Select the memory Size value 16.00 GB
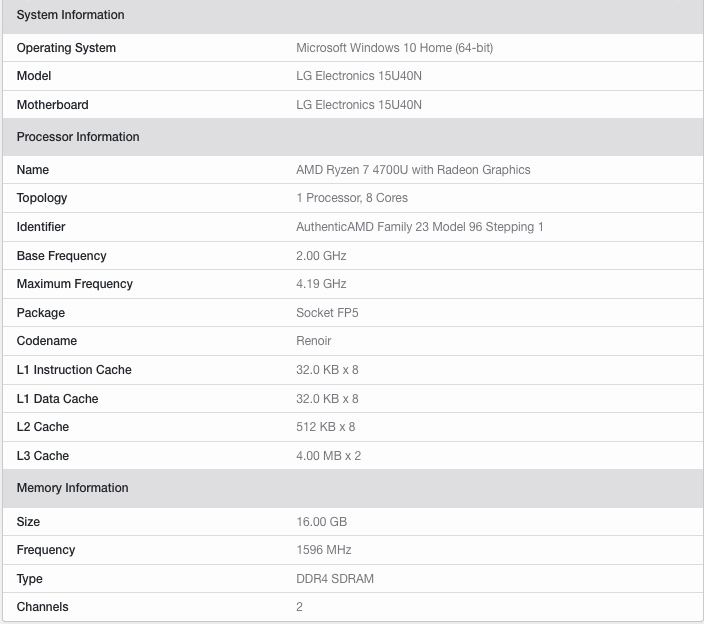This screenshot has height=624, width=704. [x=321, y=522]
